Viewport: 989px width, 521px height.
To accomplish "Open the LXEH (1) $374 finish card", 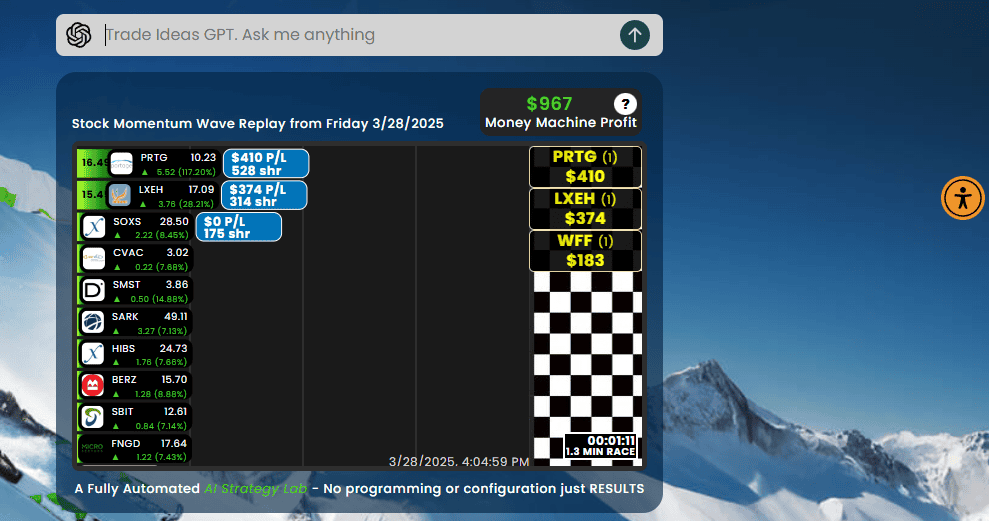I will pos(585,209).
